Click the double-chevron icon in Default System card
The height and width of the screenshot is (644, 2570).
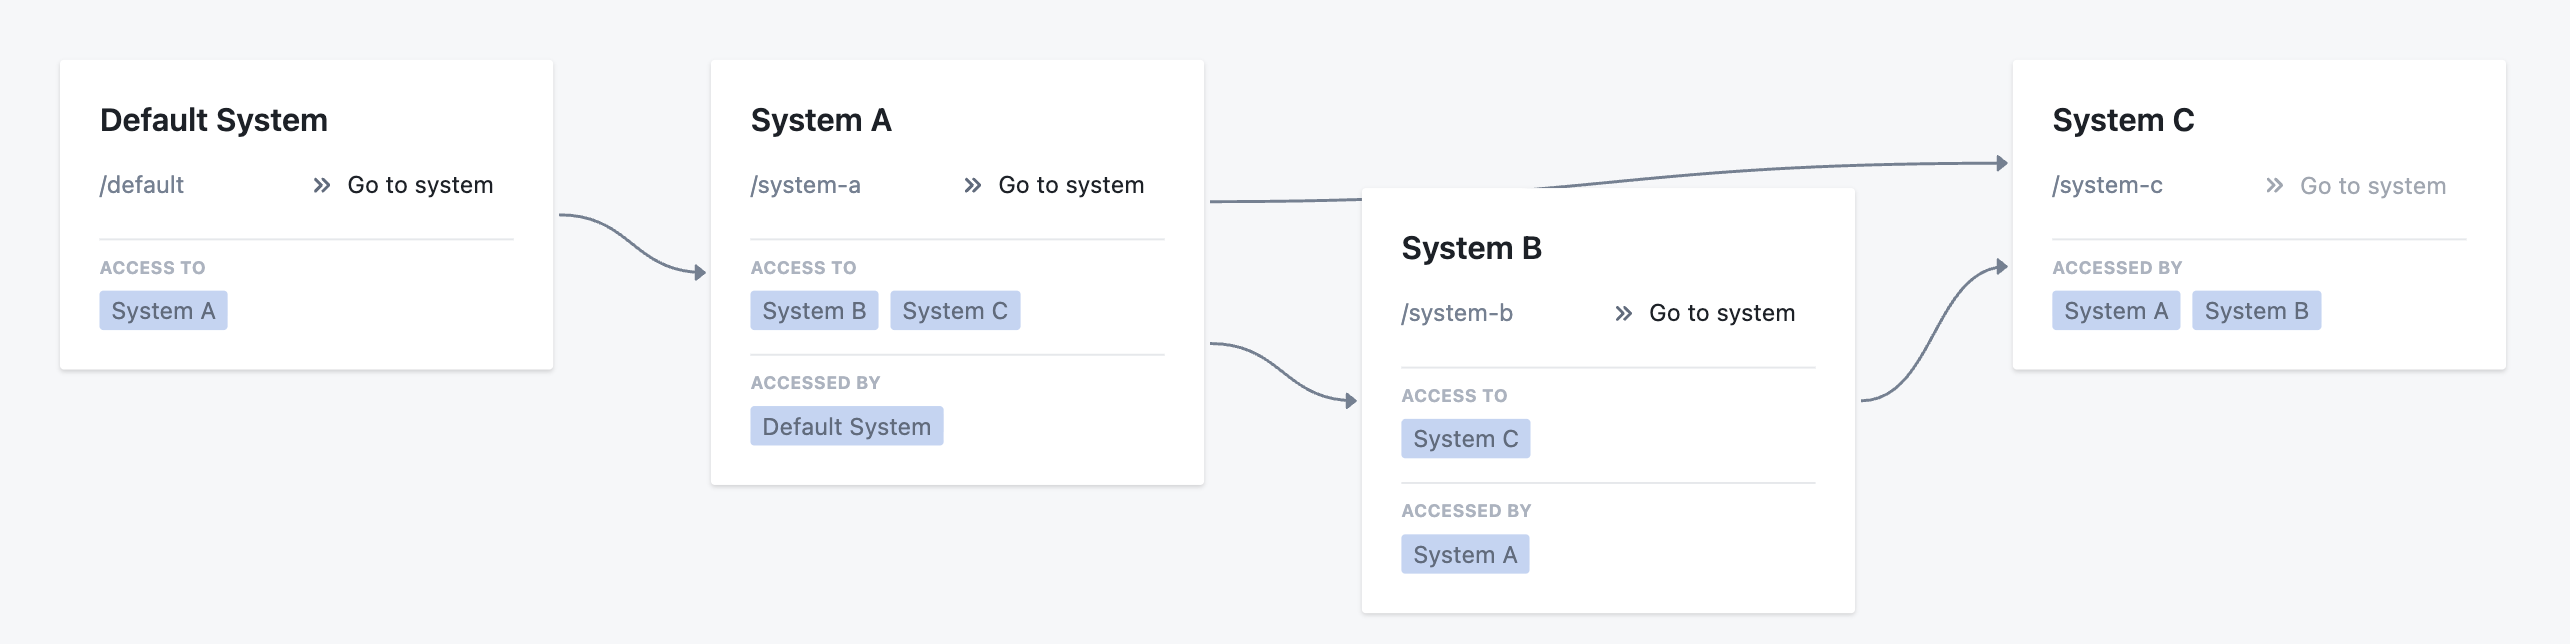tap(321, 185)
